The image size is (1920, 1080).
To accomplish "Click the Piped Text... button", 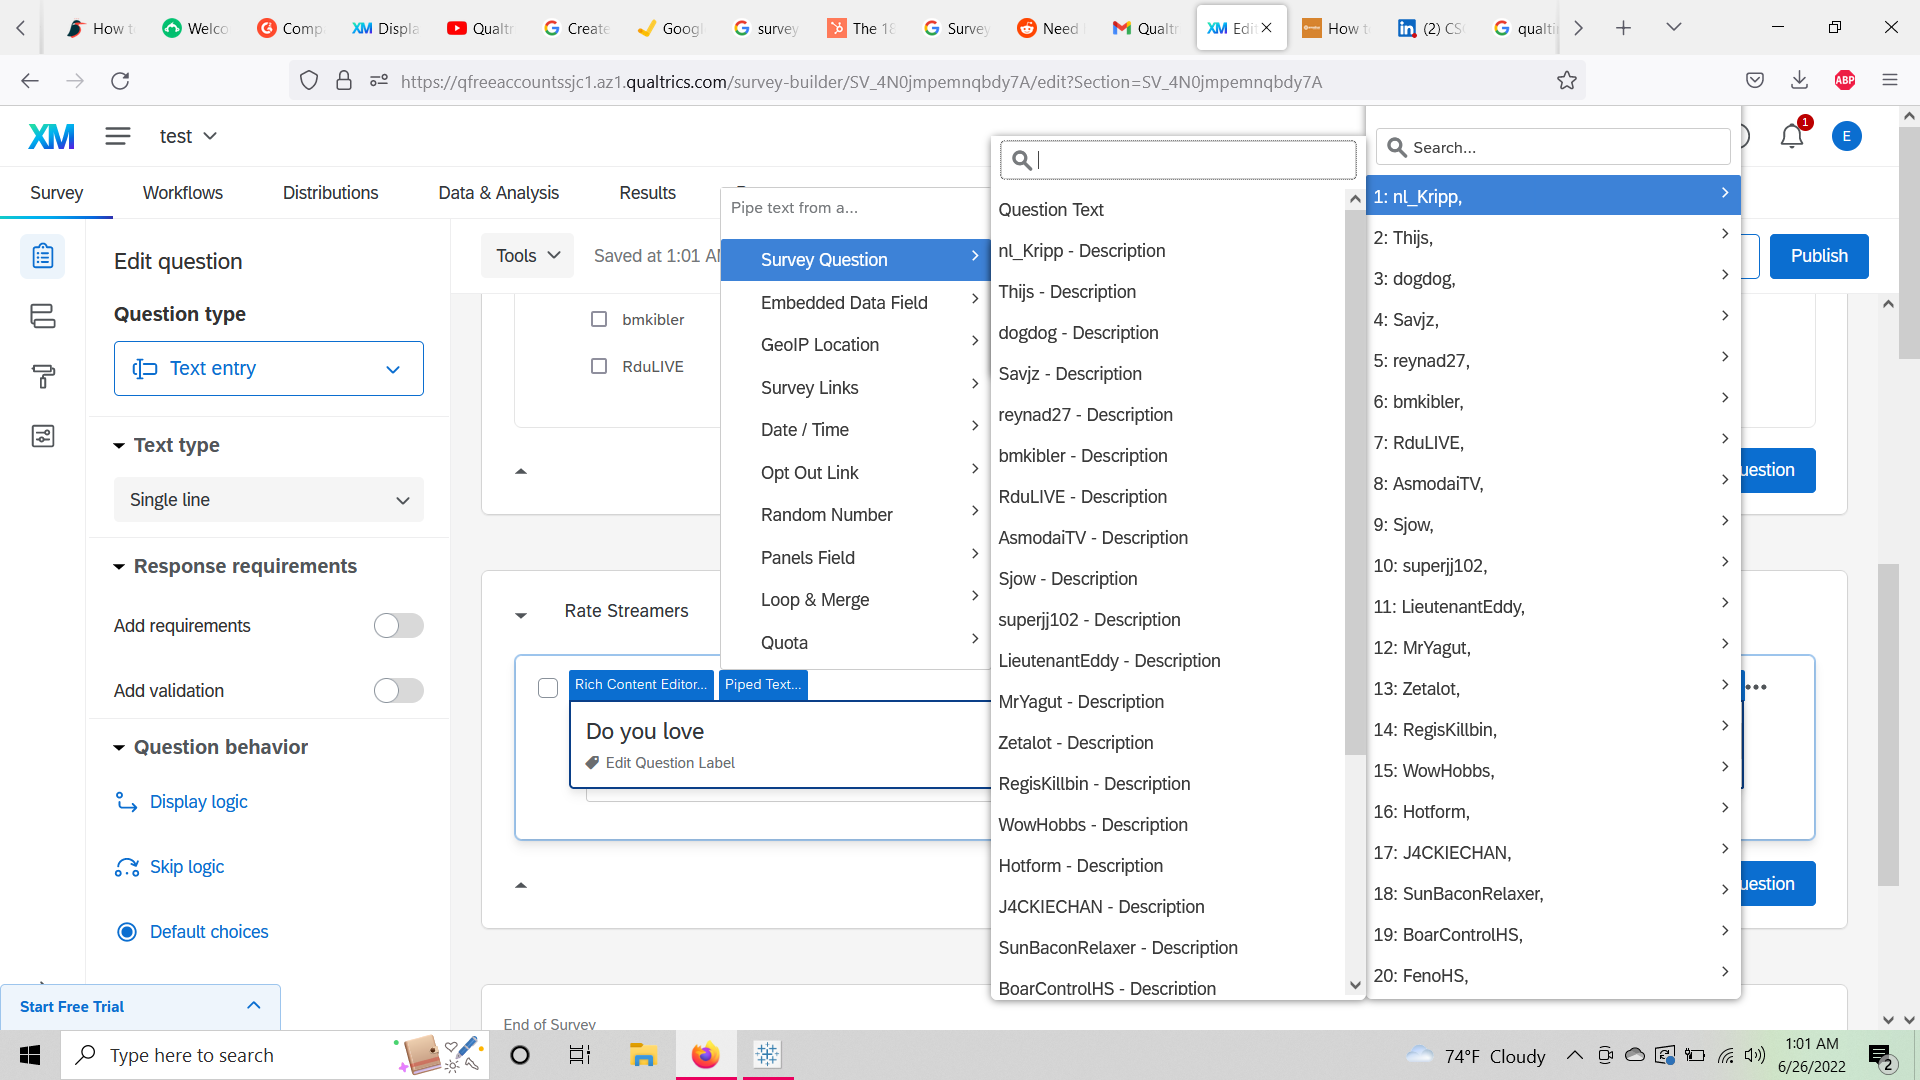I will coord(763,685).
